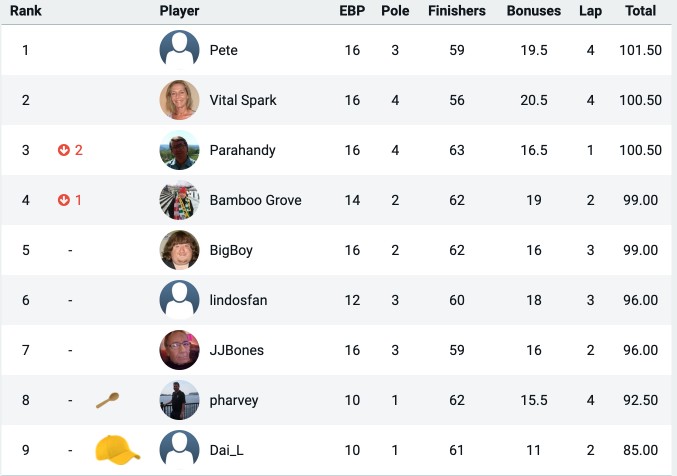Click Parahandy's avatar picture
Image resolution: width=677 pixels, height=476 pixels.
(180, 150)
